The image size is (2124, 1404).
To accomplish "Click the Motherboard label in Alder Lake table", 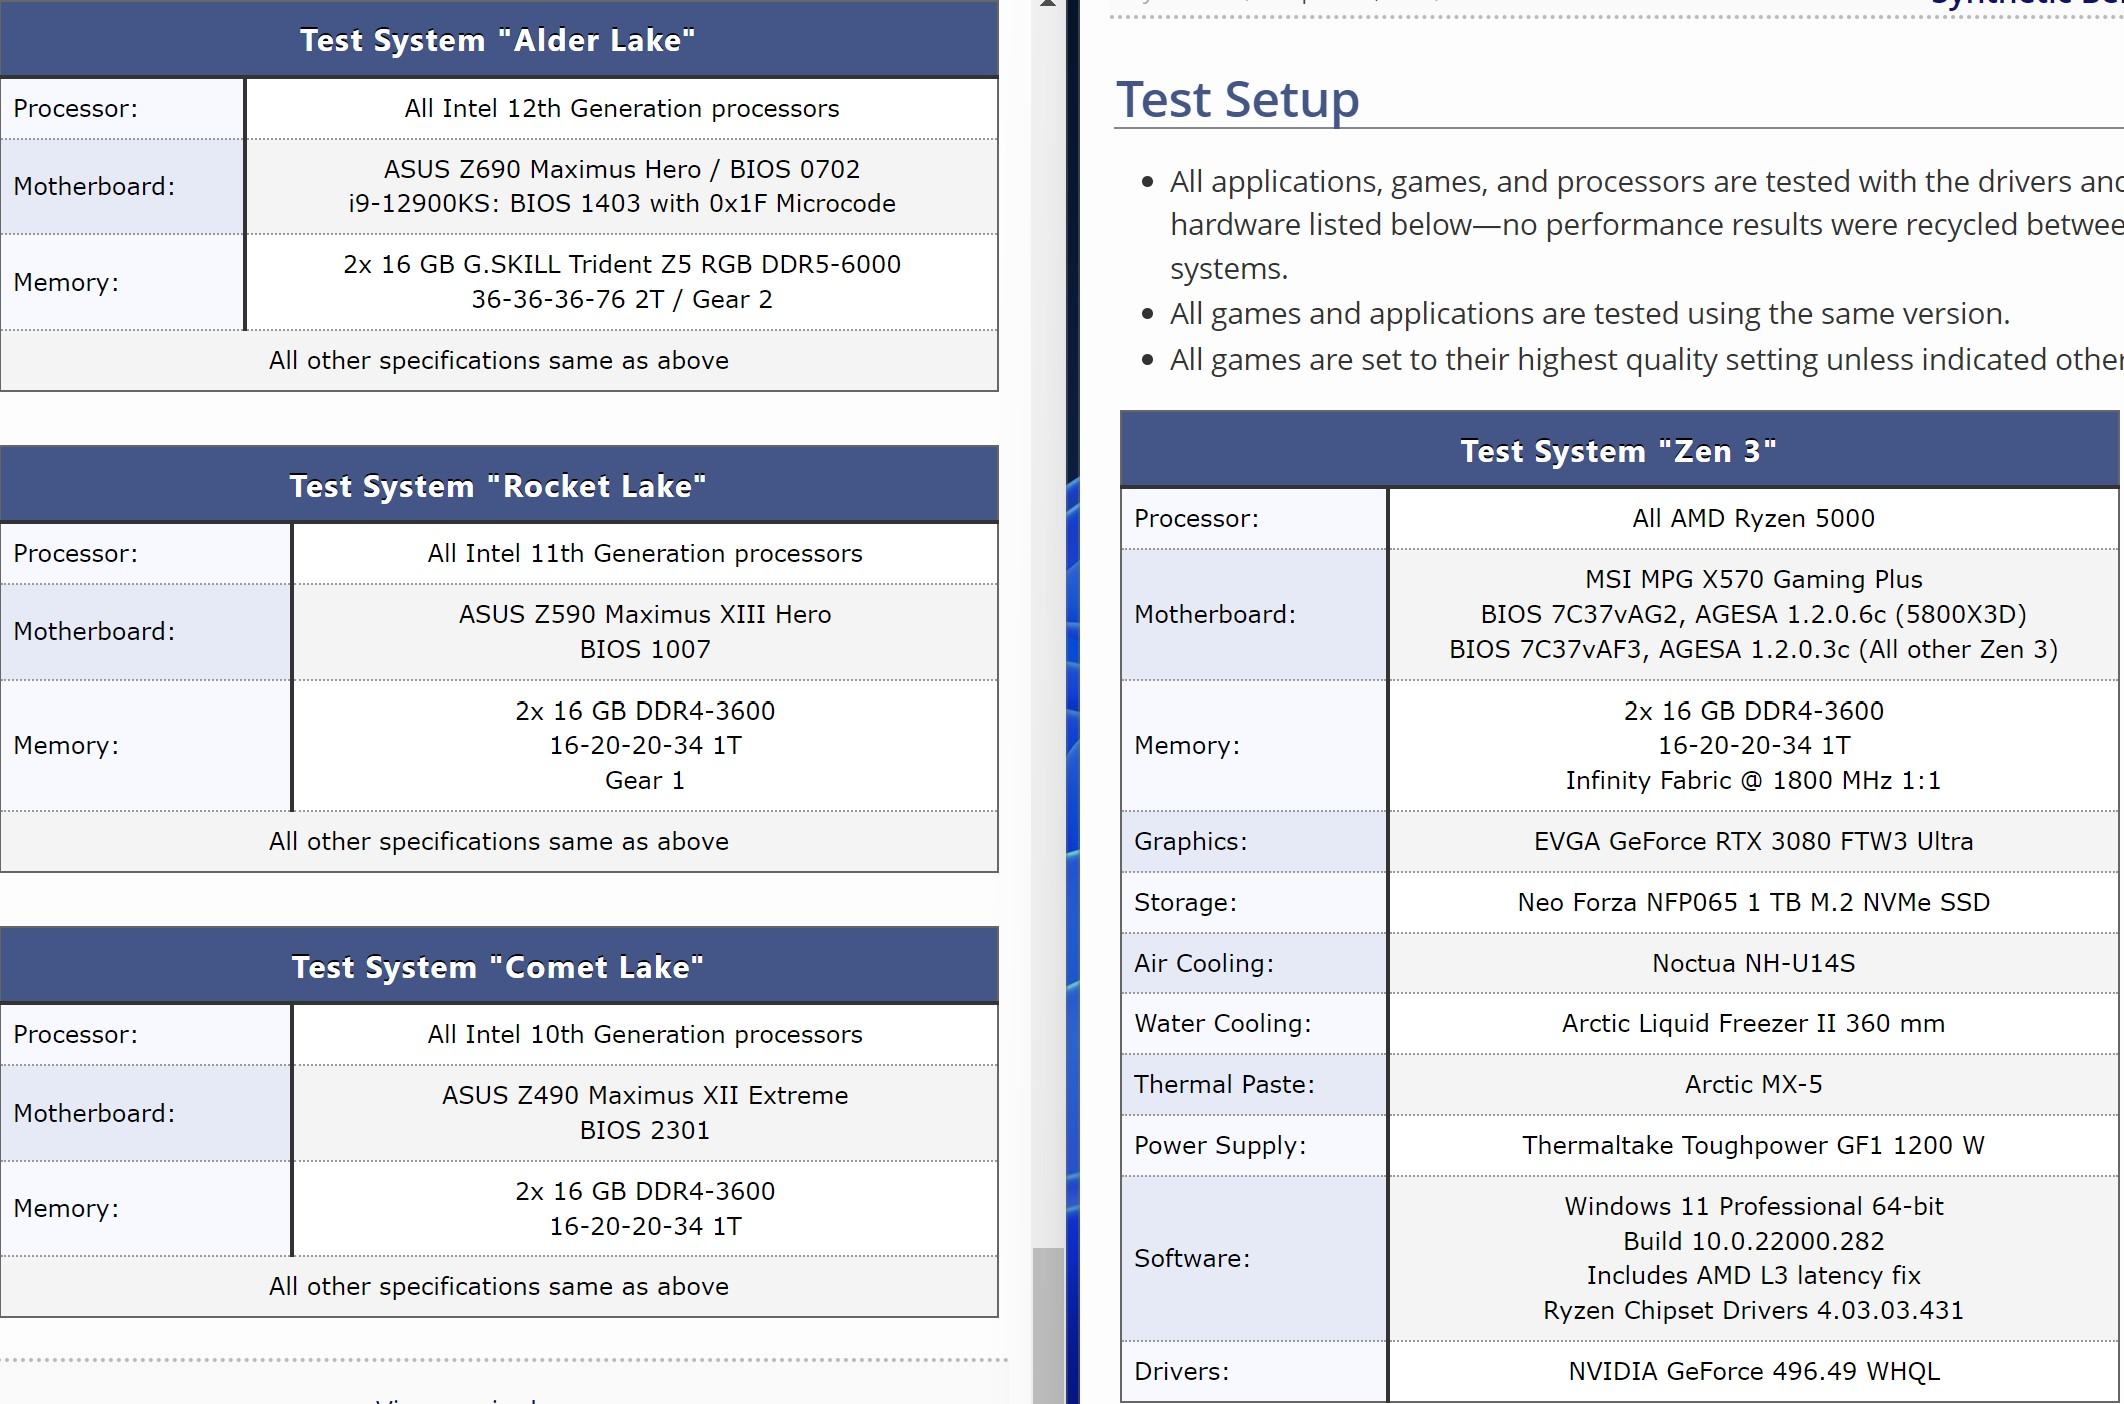I will [x=94, y=186].
